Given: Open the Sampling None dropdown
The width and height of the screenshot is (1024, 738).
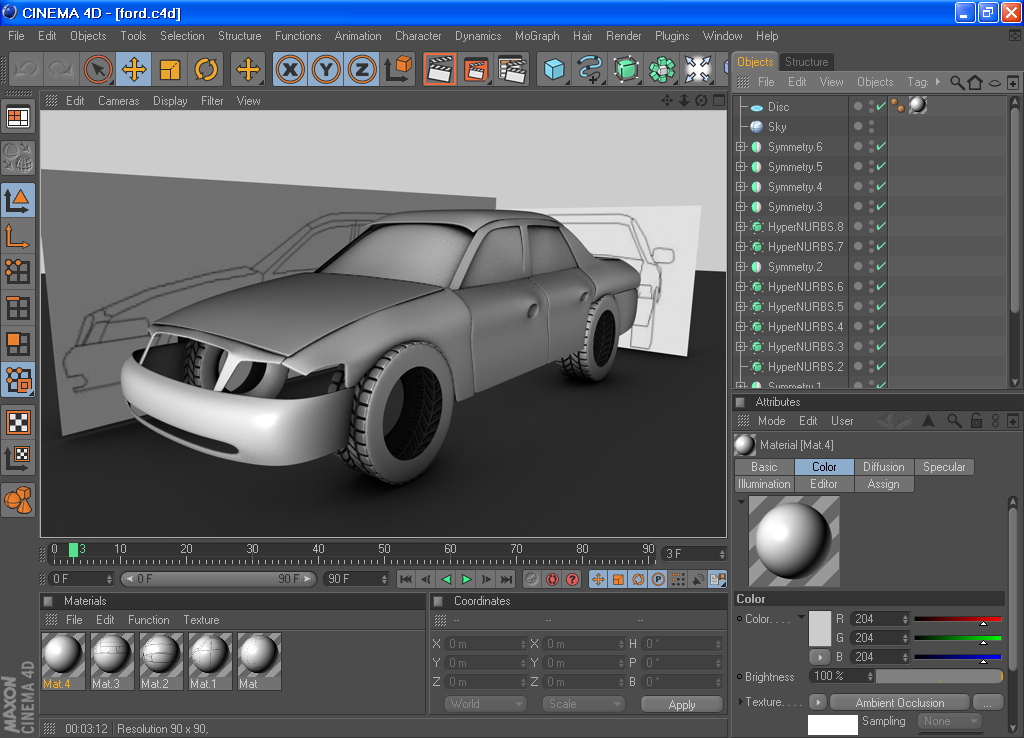Looking at the screenshot, I should 950,721.
